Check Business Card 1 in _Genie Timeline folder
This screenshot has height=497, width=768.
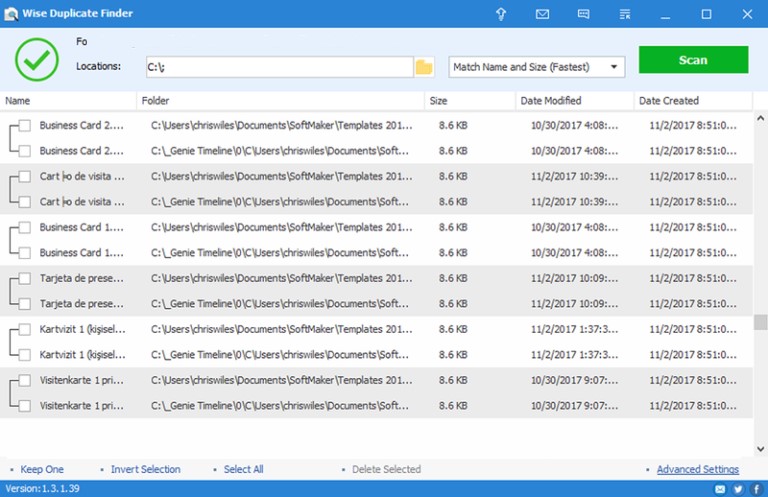click(x=24, y=253)
